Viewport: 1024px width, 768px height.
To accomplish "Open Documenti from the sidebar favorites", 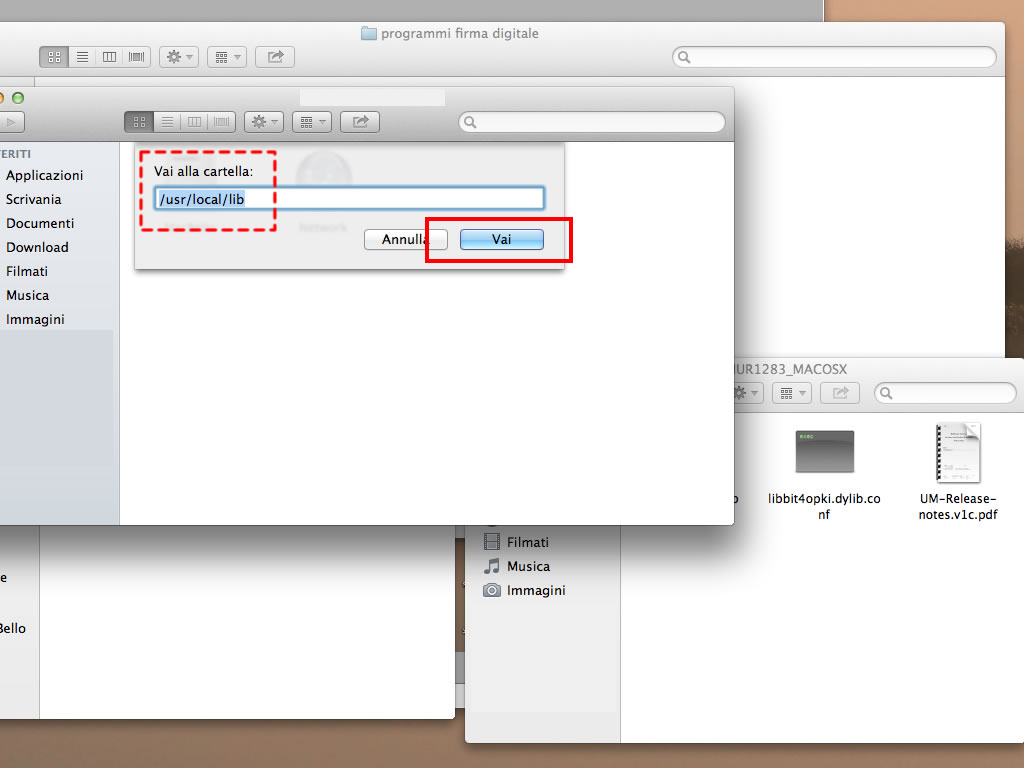I will point(40,223).
